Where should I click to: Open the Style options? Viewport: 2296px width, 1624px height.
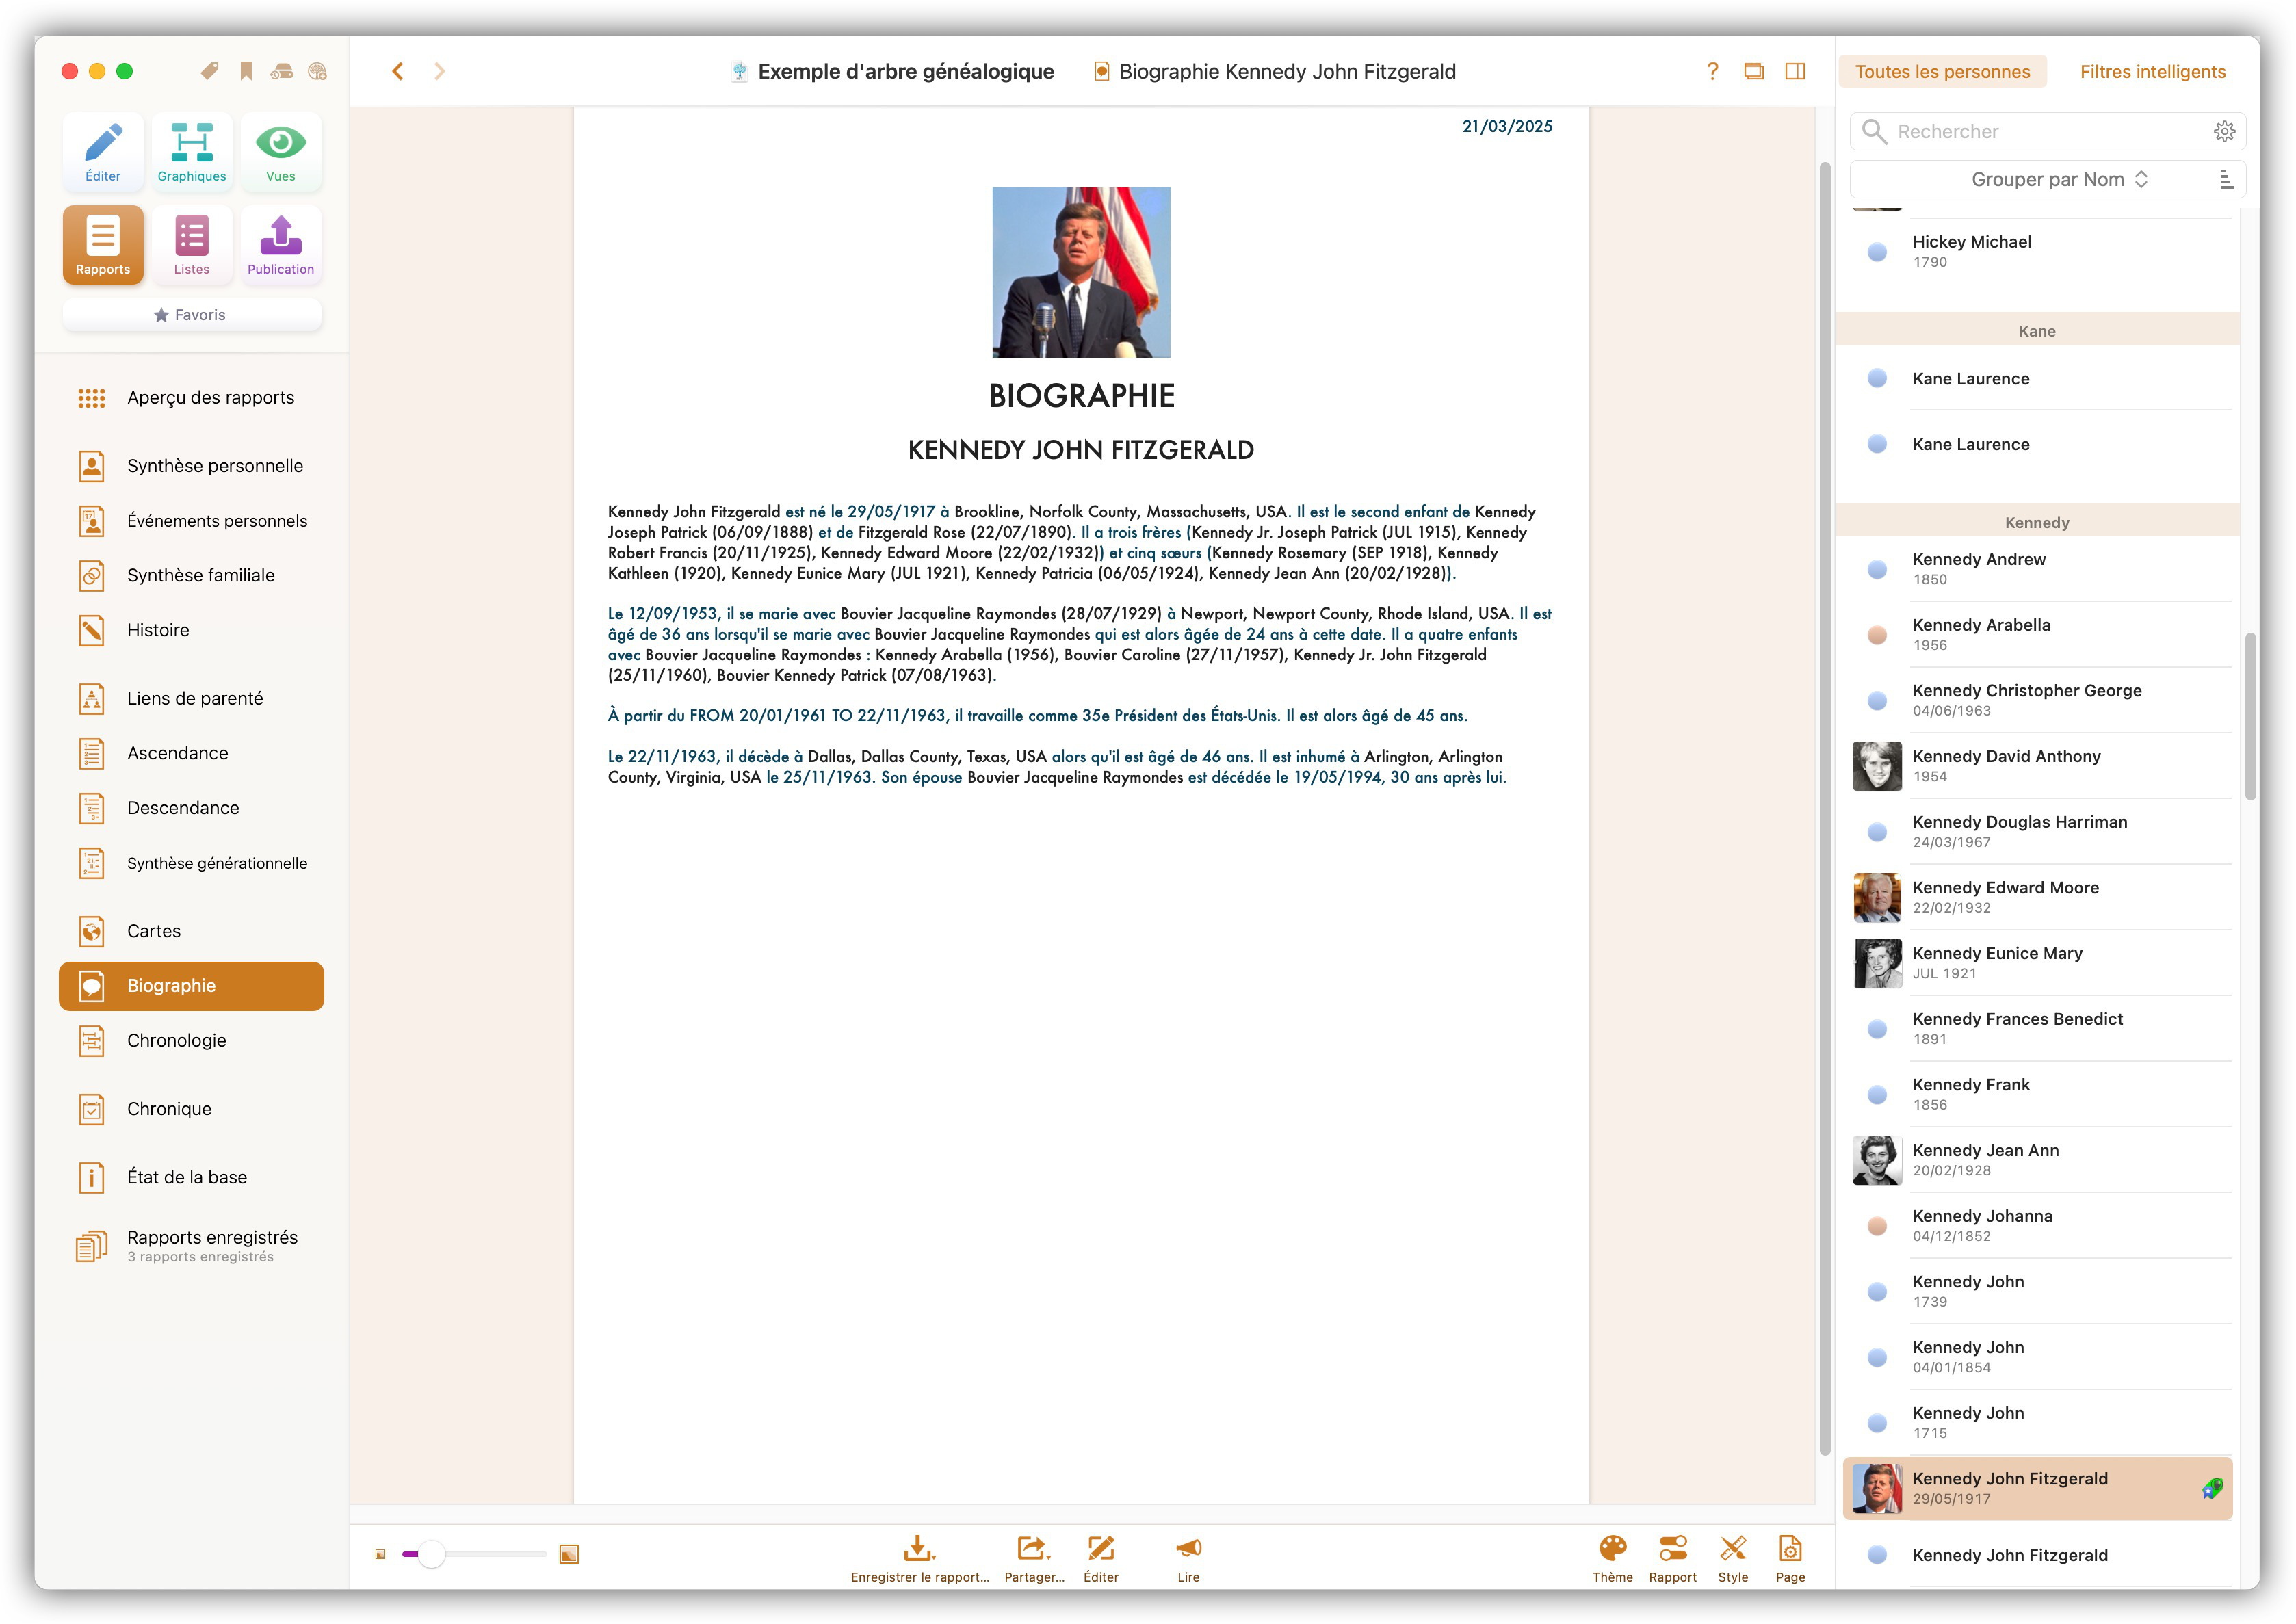tap(1733, 1559)
